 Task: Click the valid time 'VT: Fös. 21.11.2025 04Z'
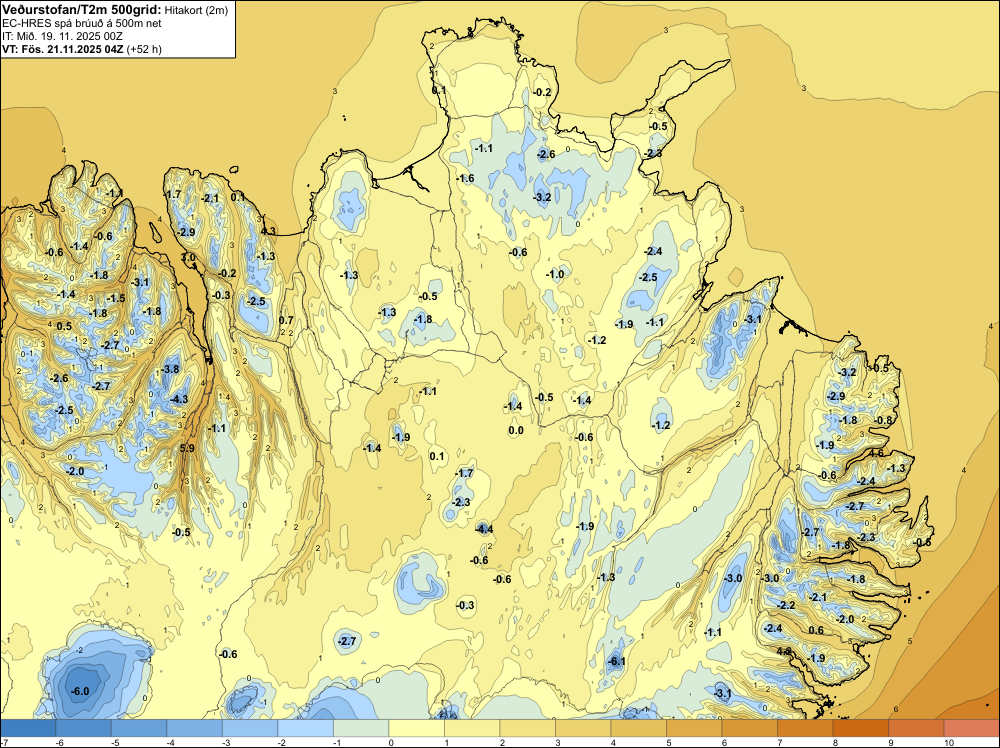[62, 49]
